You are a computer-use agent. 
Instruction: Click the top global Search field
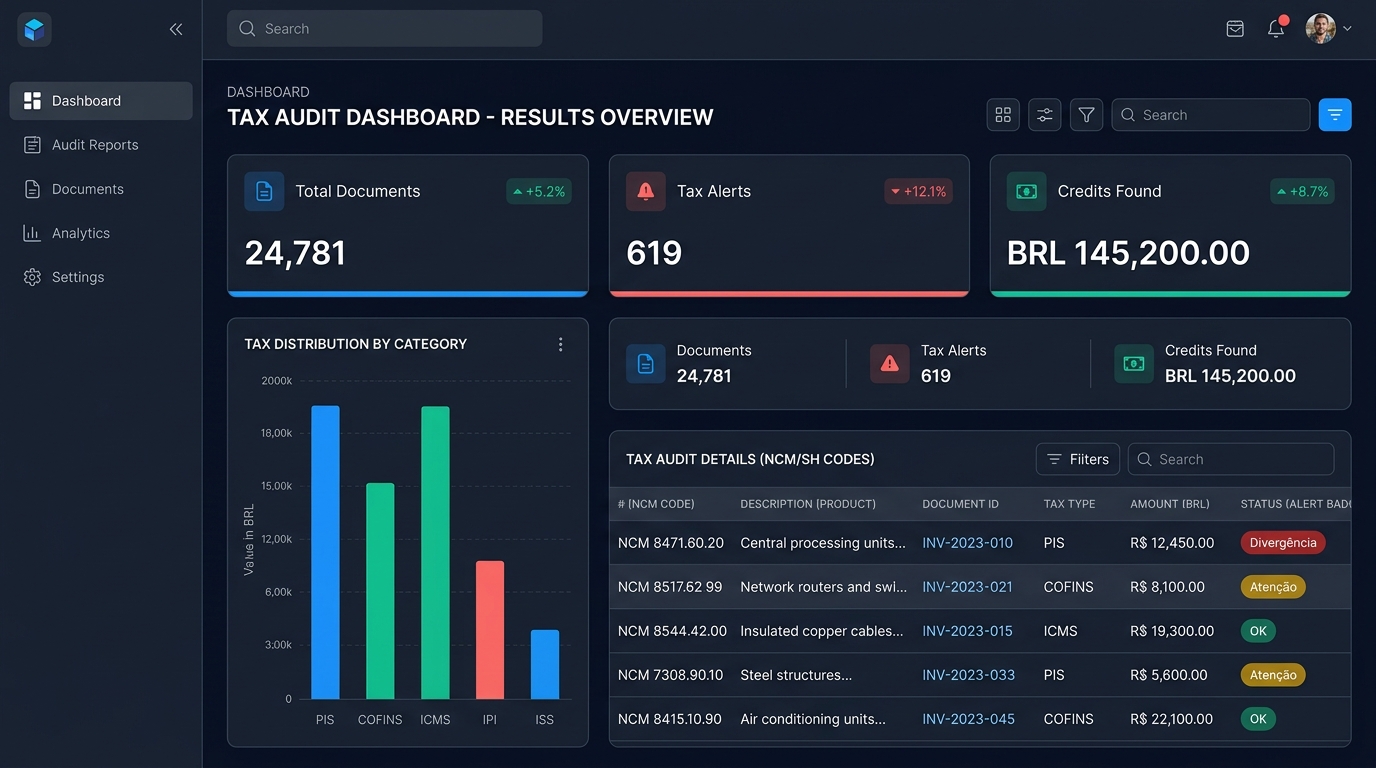pyautogui.click(x=385, y=29)
